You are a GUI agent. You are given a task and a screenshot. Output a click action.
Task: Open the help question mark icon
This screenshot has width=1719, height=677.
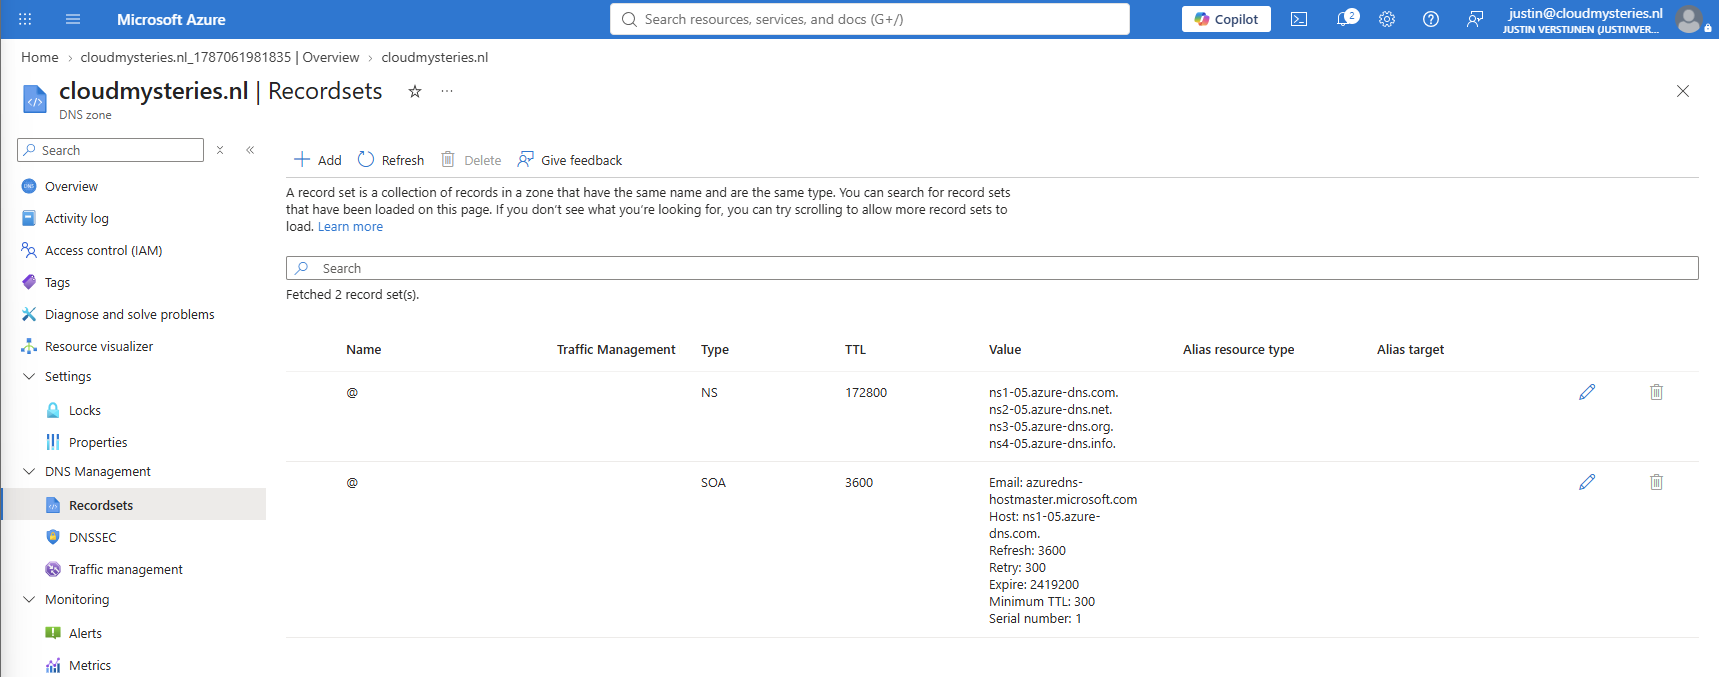[x=1431, y=19]
